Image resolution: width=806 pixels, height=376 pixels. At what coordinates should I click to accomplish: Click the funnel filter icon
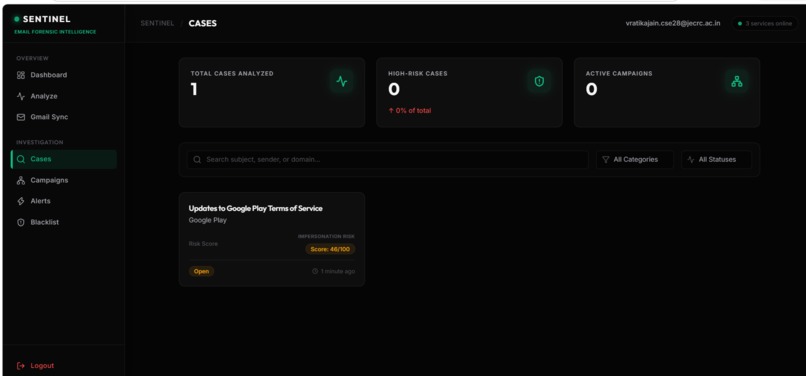point(606,159)
